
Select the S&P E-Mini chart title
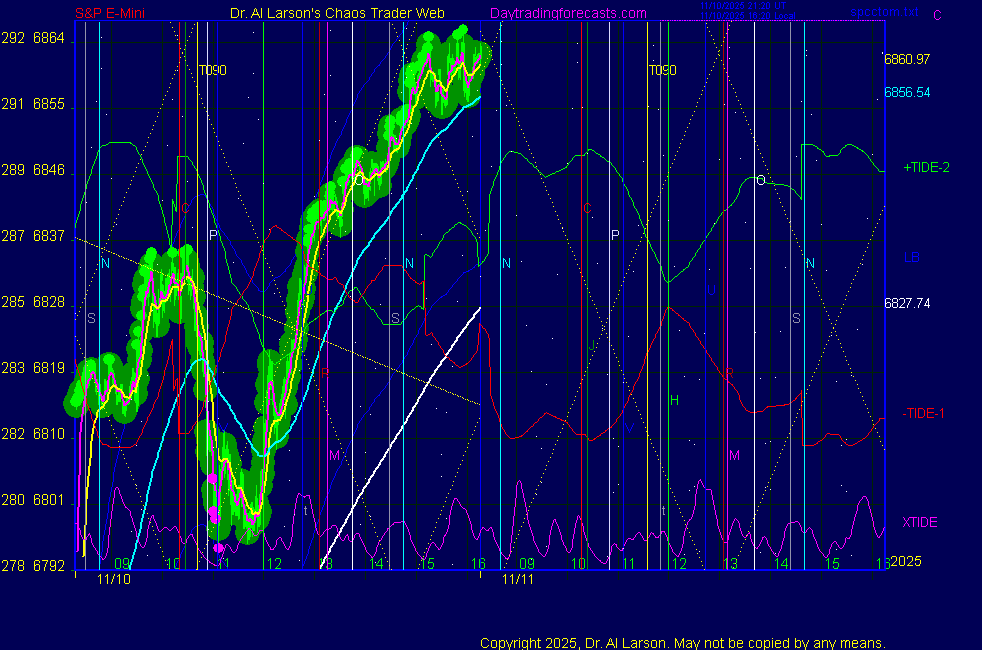[x=116, y=13]
